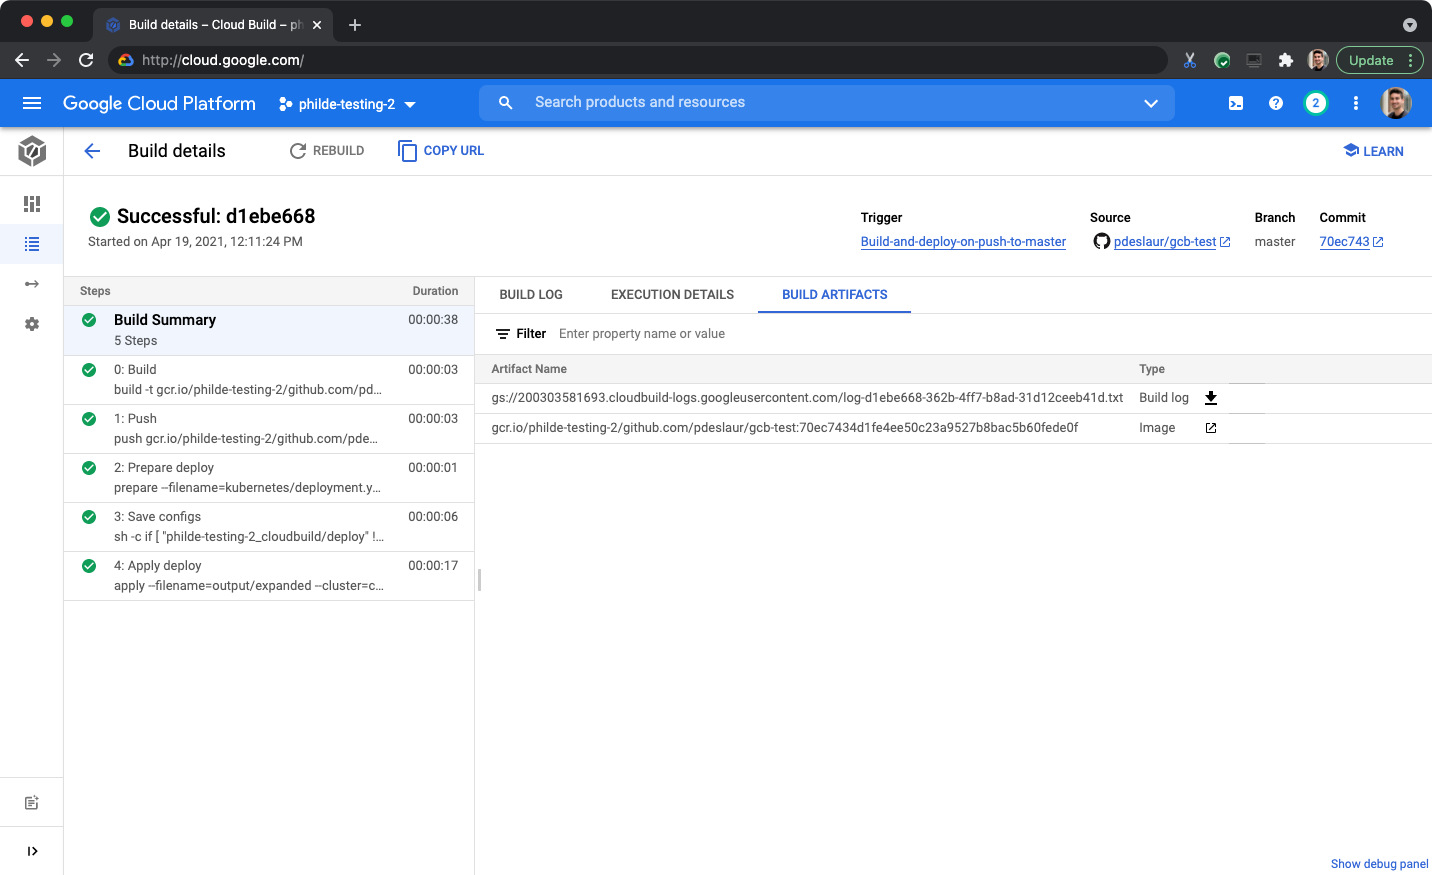Image resolution: width=1432 pixels, height=875 pixels.
Task: Click the Artifact Name column header
Action: click(x=529, y=369)
